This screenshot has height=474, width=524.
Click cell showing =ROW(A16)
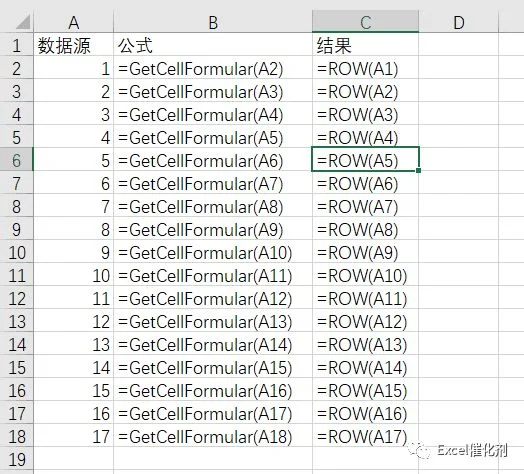click(365, 413)
